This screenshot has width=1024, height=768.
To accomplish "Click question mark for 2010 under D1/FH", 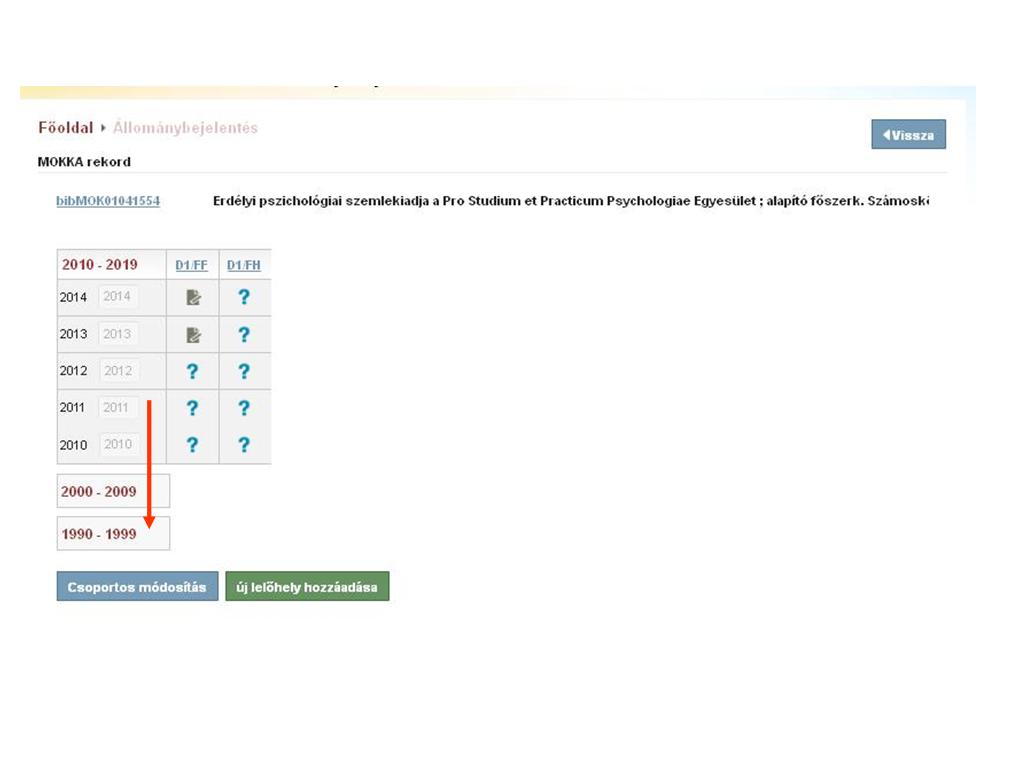I will [243, 445].
